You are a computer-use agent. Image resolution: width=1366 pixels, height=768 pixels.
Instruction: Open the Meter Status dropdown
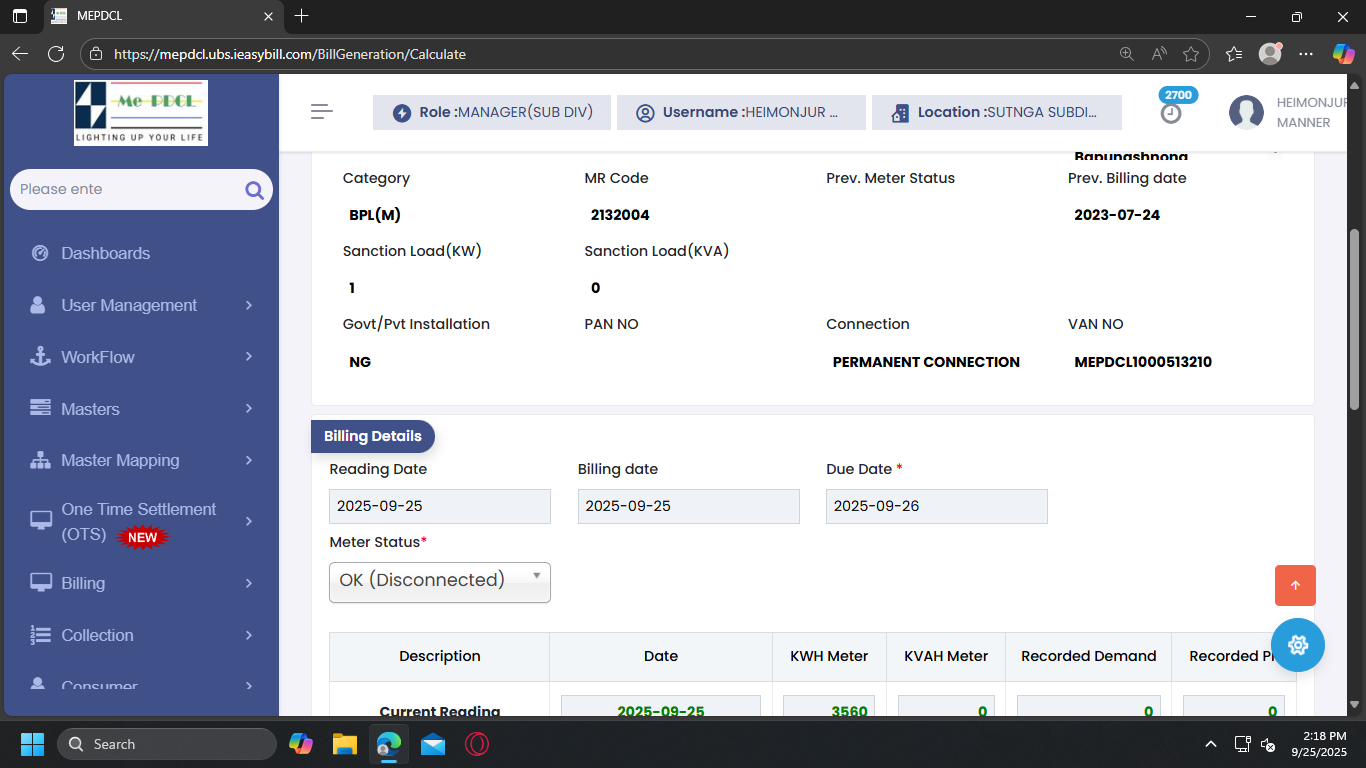(x=440, y=582)
